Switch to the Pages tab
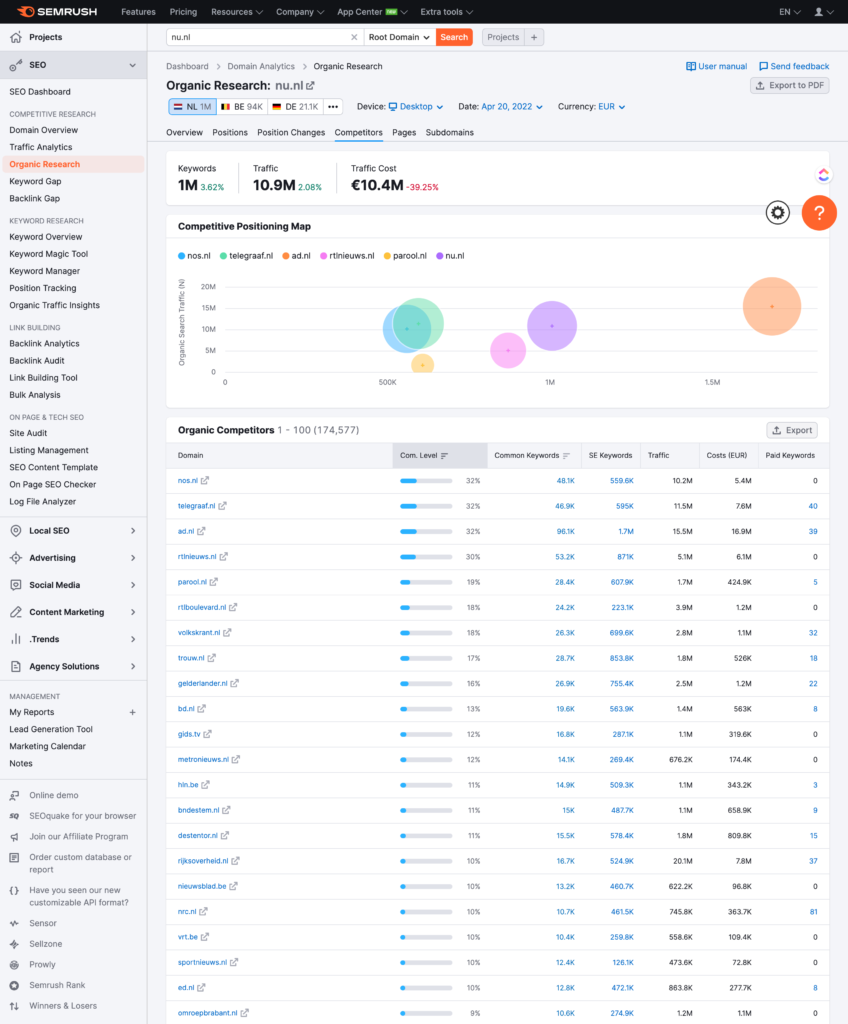This screenshot has width=848, height=1024. click(x=404, y=133)
